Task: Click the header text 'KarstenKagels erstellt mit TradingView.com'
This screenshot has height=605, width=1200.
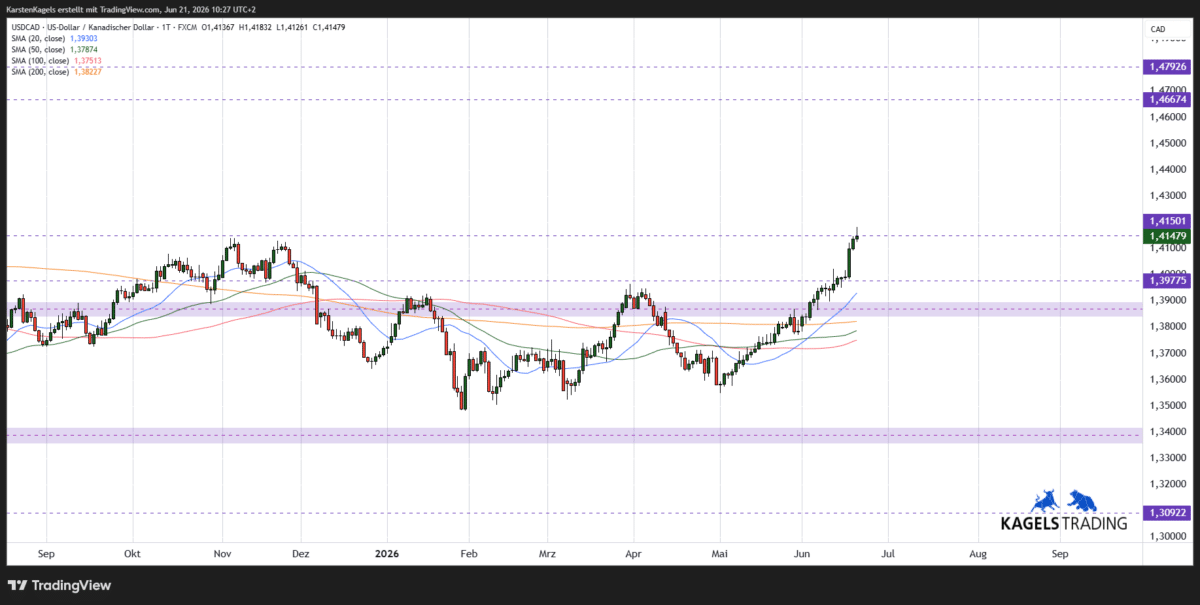Action: click(x=83, y=9)
